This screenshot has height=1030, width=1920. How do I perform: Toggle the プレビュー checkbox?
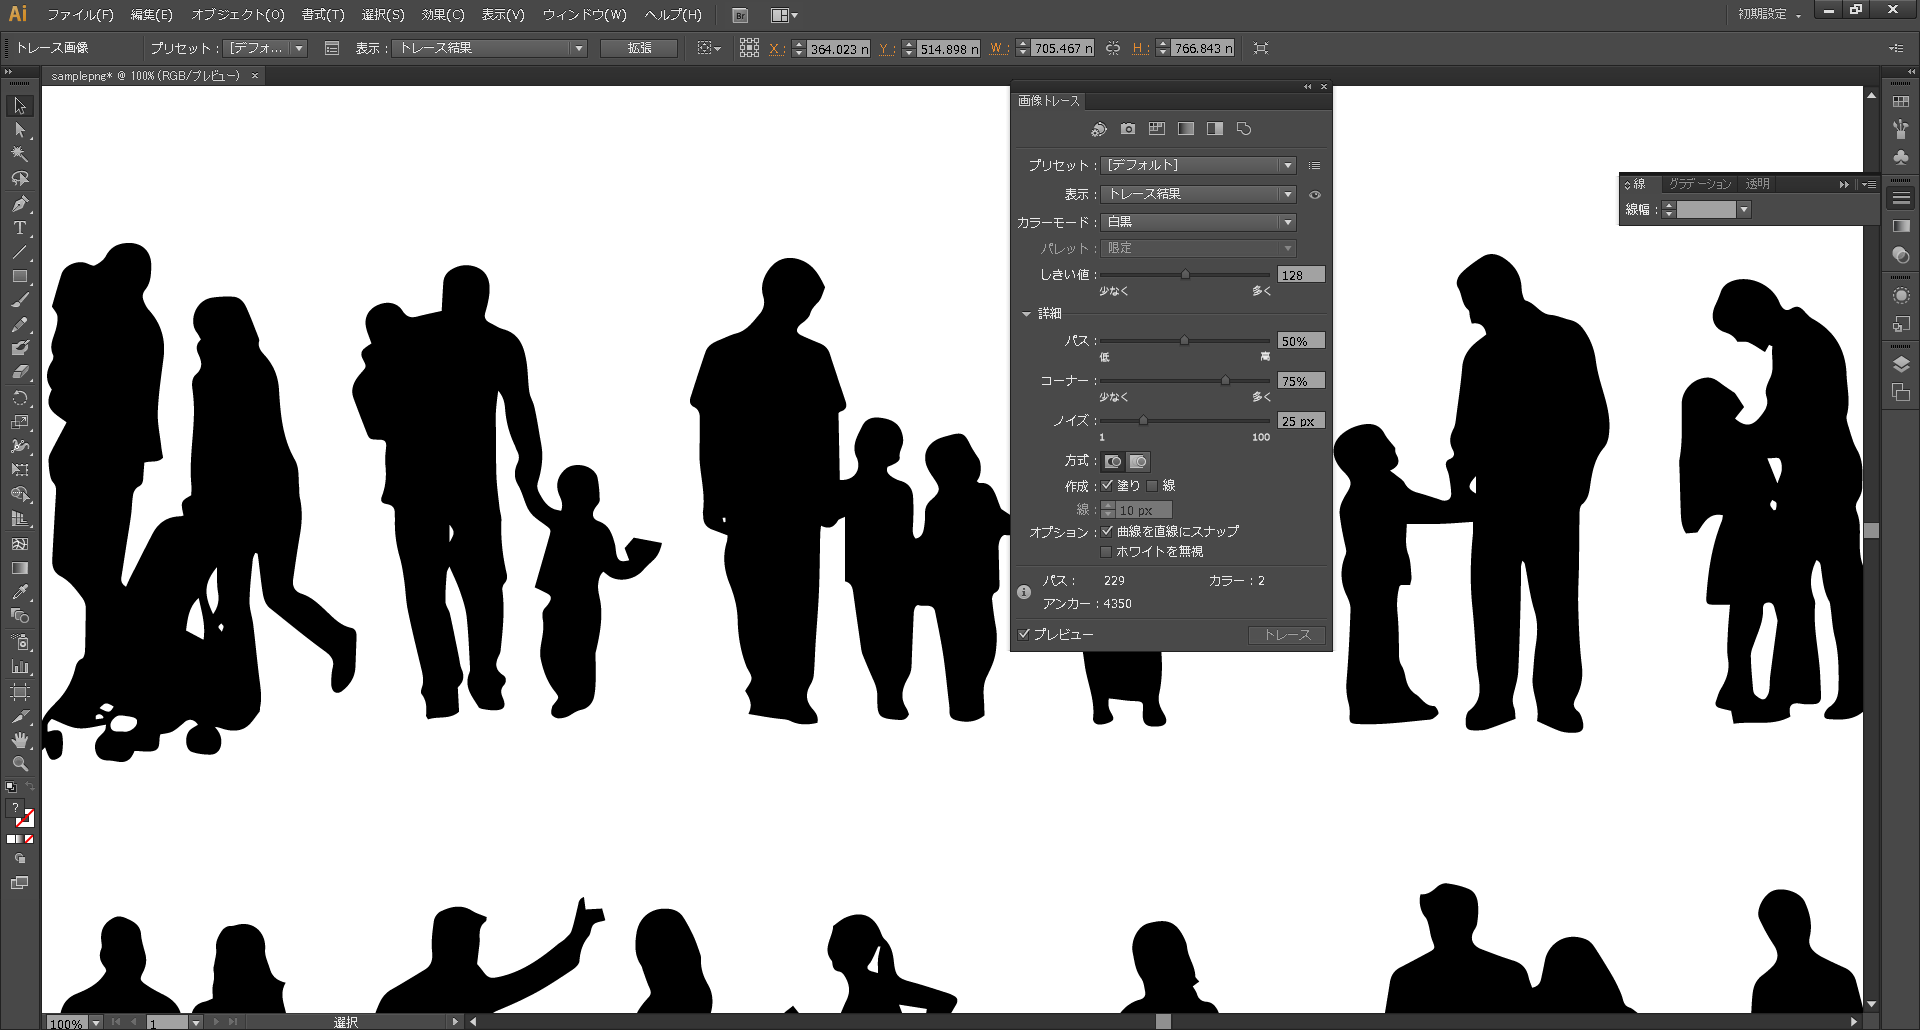pyautogui.click(x=1024, y=634)
